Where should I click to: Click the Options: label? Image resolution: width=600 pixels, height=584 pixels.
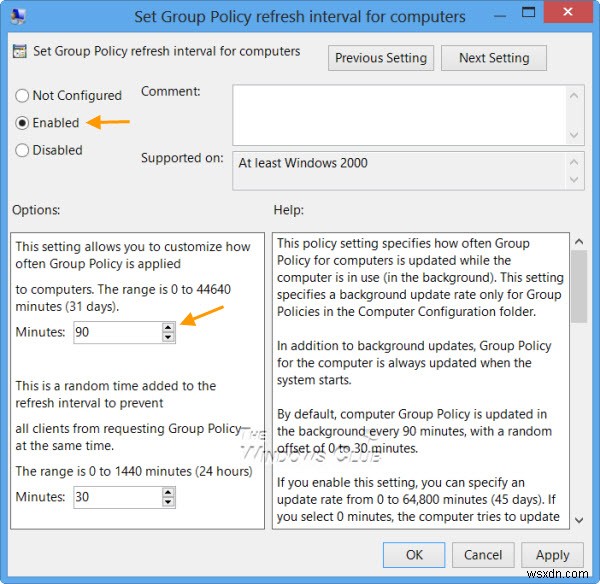[x=36, y=210]
